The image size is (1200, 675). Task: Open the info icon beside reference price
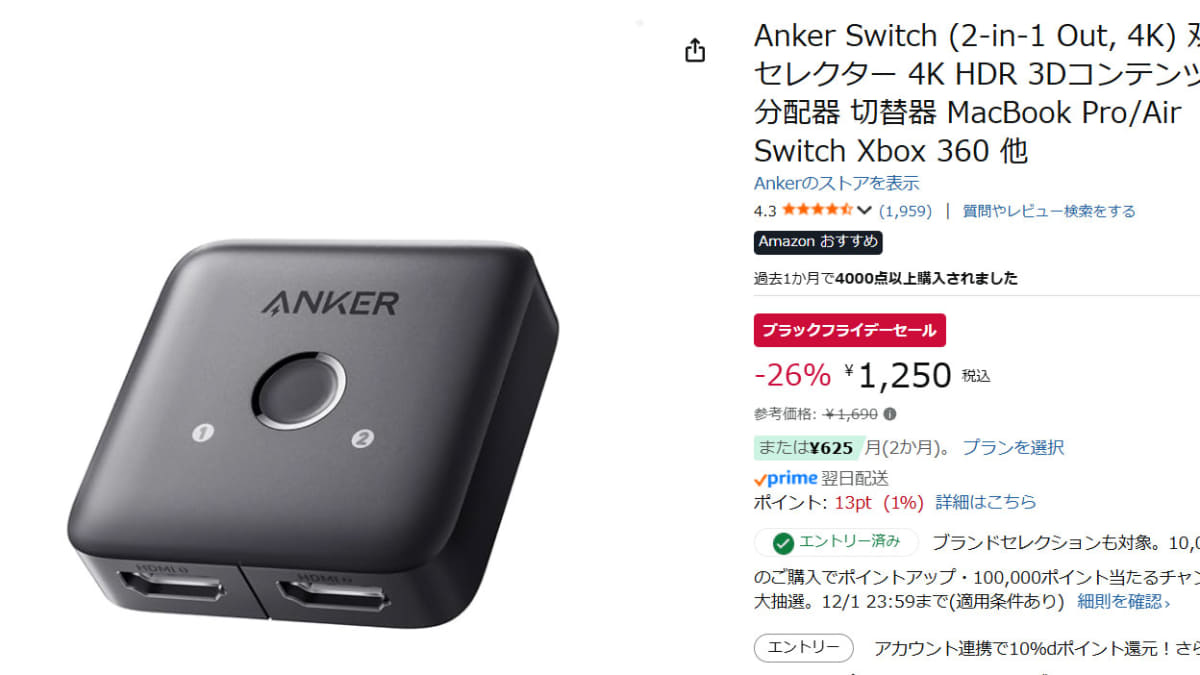click(890, 414)
